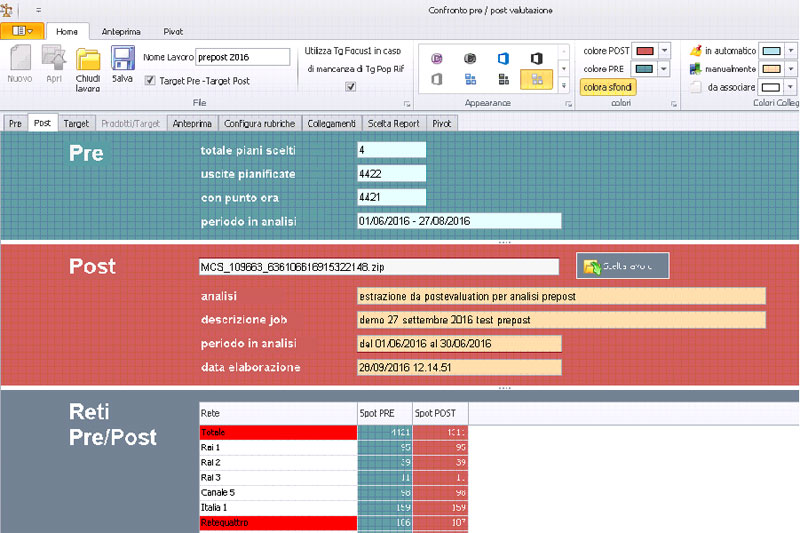
Task: Toggle the Target Pre -Target Post checkbox
Action: click(150, 81)
